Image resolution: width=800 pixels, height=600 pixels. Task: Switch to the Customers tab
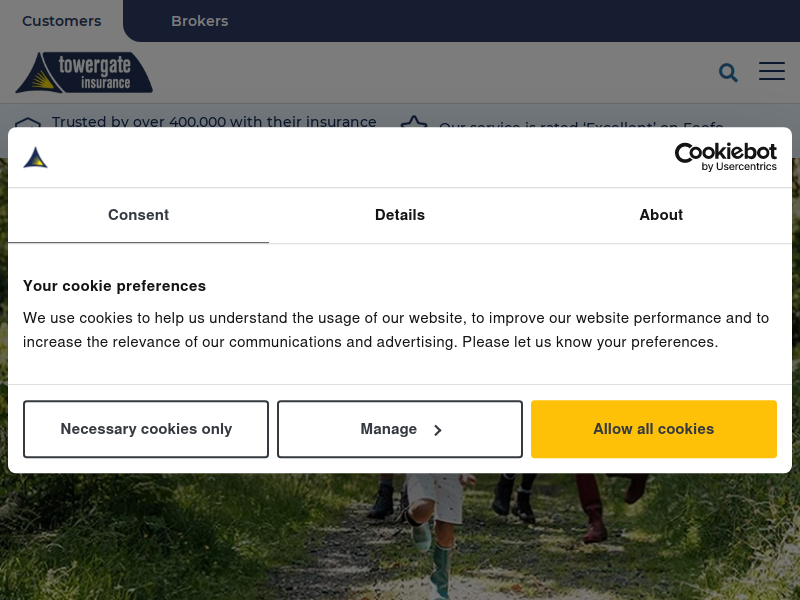click(62, 21)
